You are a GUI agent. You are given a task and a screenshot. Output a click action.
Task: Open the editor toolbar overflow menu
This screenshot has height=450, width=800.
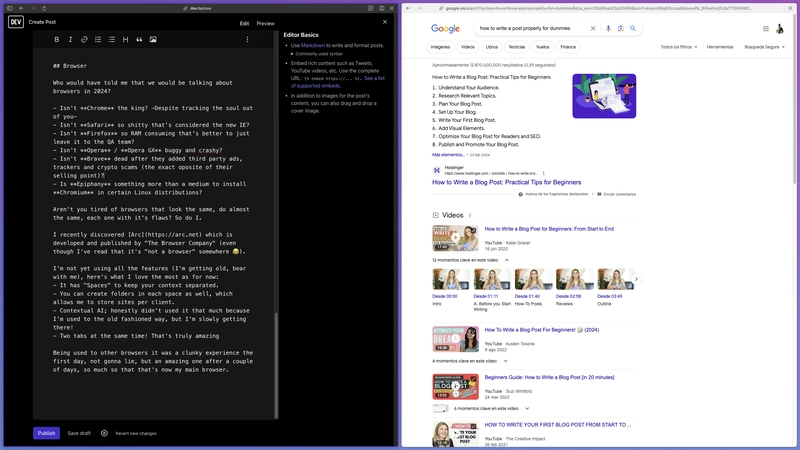point(247,40)
